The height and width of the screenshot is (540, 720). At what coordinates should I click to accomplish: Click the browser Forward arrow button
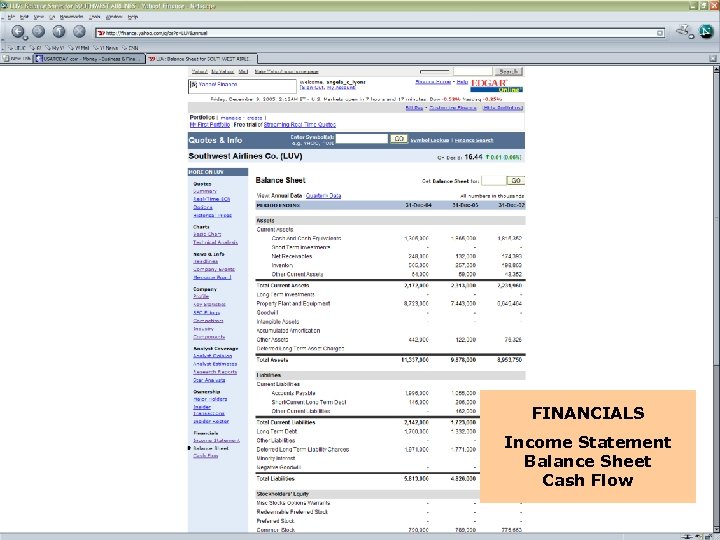39,31
